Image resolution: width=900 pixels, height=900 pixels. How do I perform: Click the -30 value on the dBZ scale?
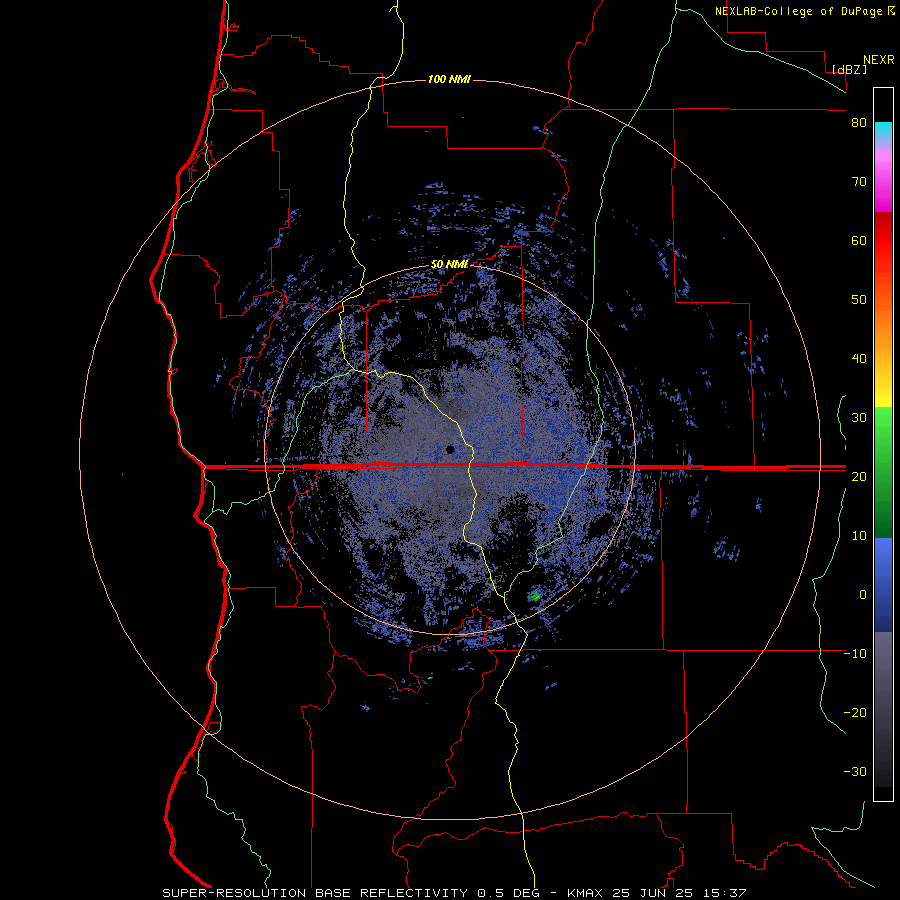855,771
